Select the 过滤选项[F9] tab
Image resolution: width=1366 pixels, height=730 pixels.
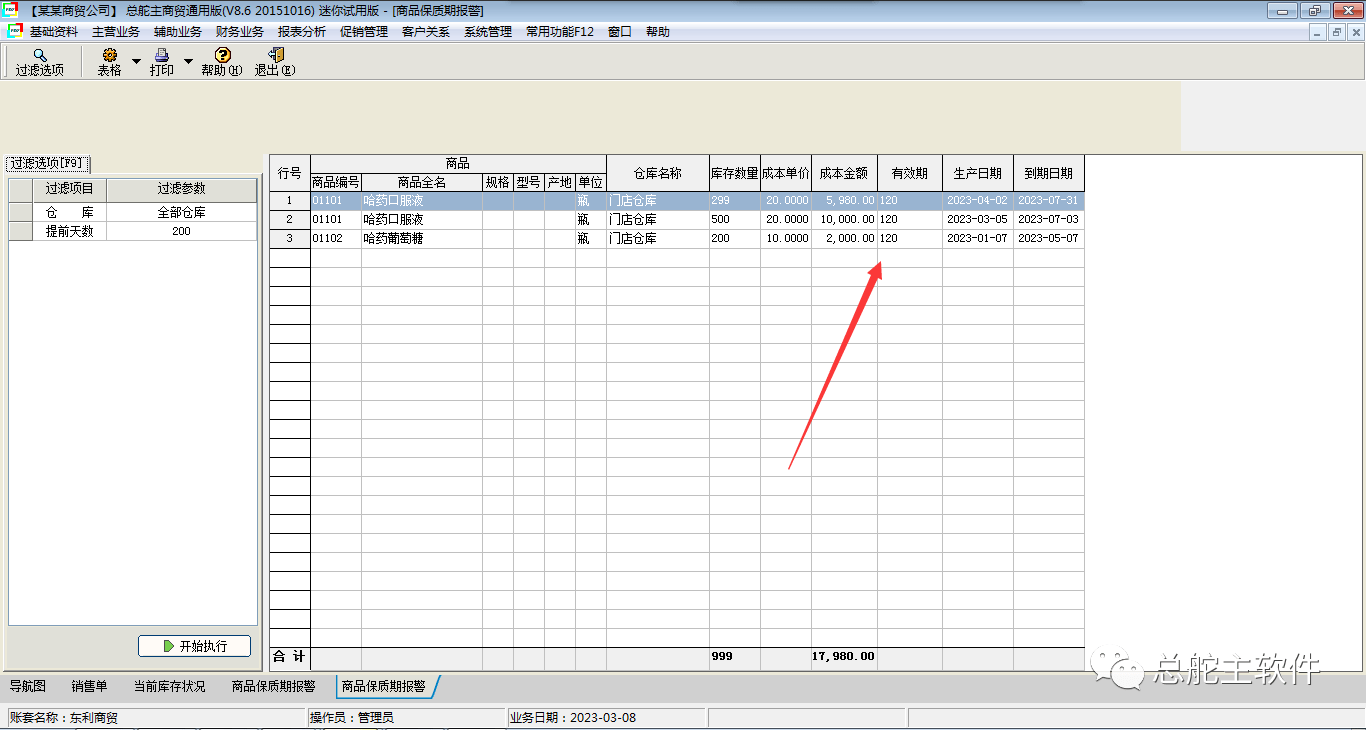click(x=47, y=163)
